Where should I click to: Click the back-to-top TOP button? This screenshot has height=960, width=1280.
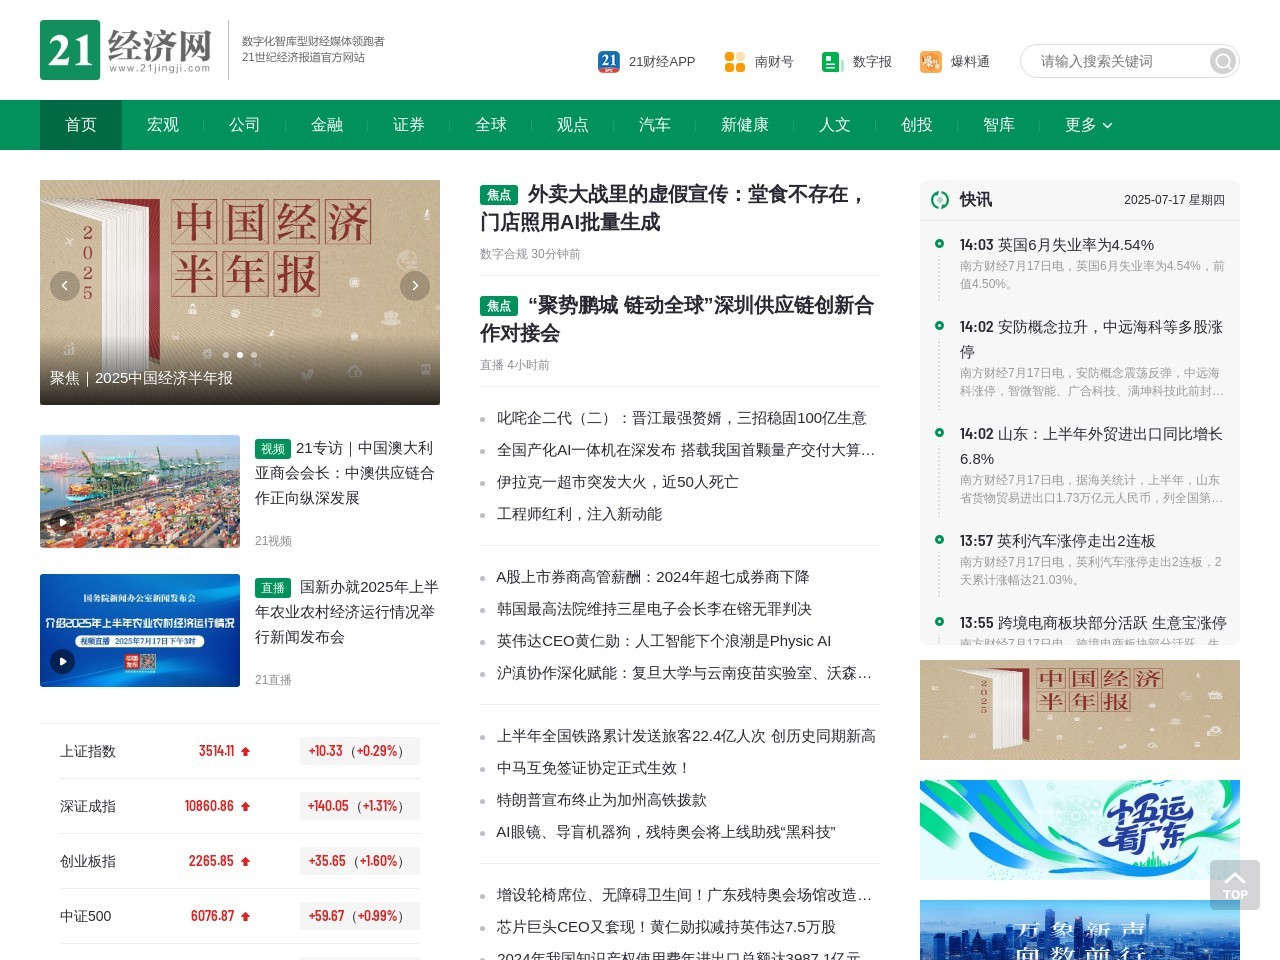1235,884
